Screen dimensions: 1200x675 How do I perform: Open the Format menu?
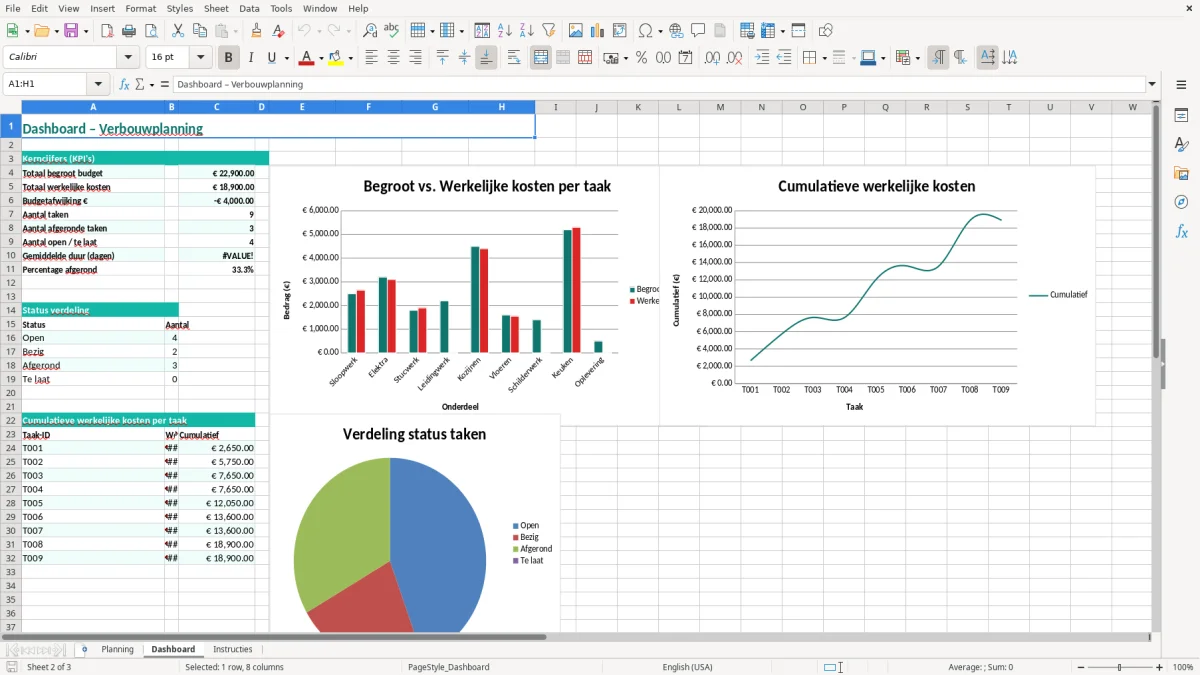(x=140, y=8)
